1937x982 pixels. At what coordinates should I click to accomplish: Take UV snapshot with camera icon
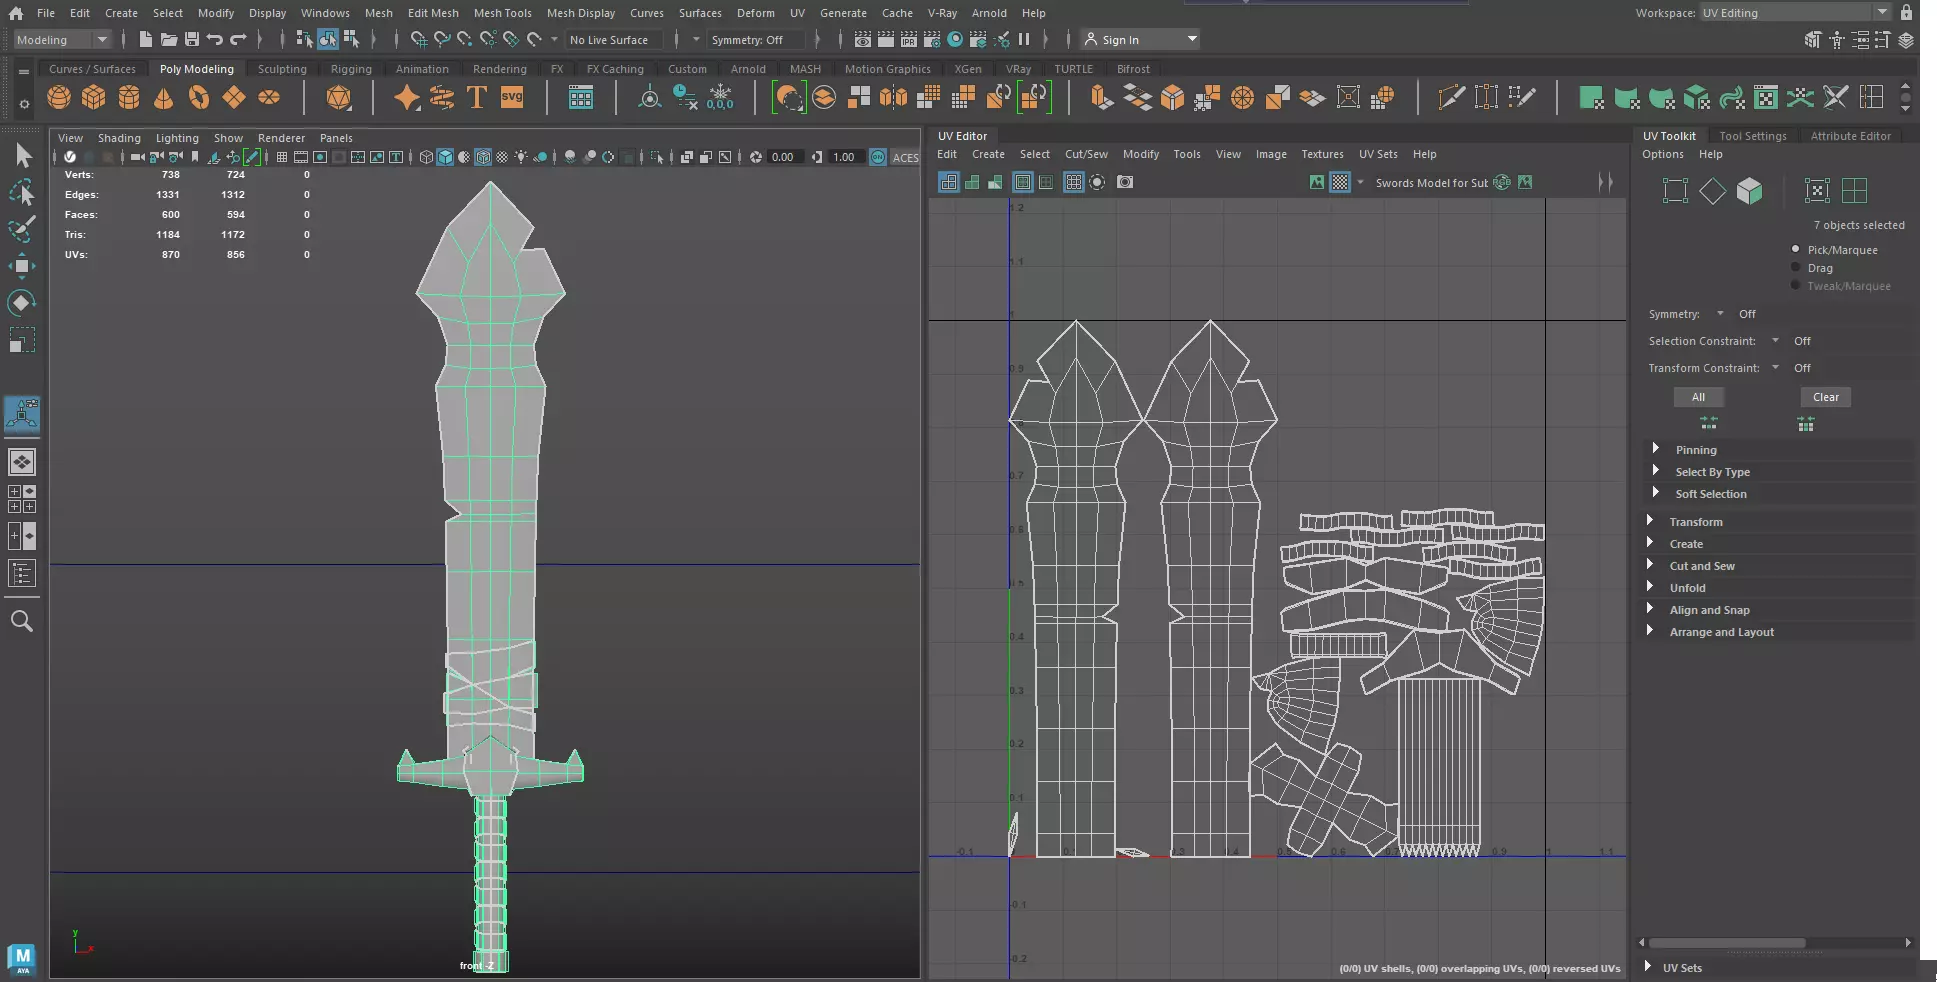click(1125, 182)
